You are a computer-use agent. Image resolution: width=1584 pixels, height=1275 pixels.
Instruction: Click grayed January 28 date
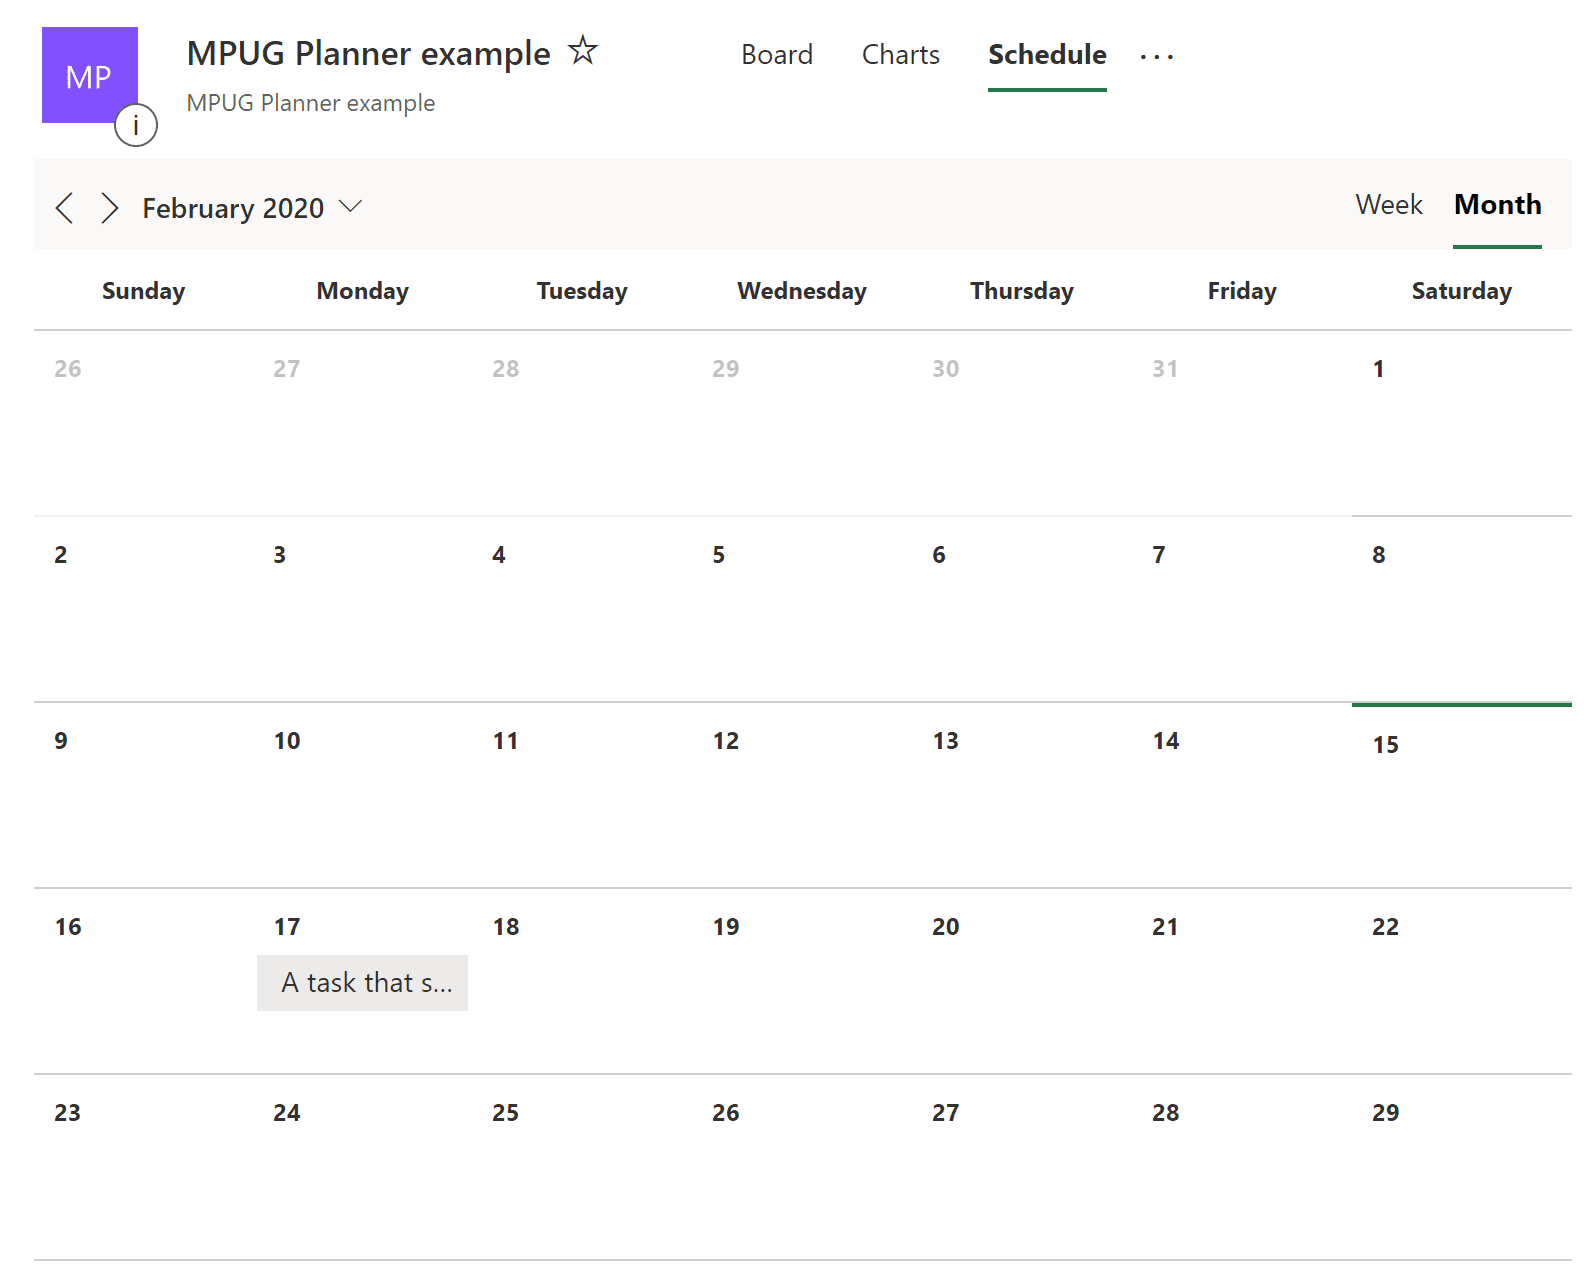click(506, 369)
